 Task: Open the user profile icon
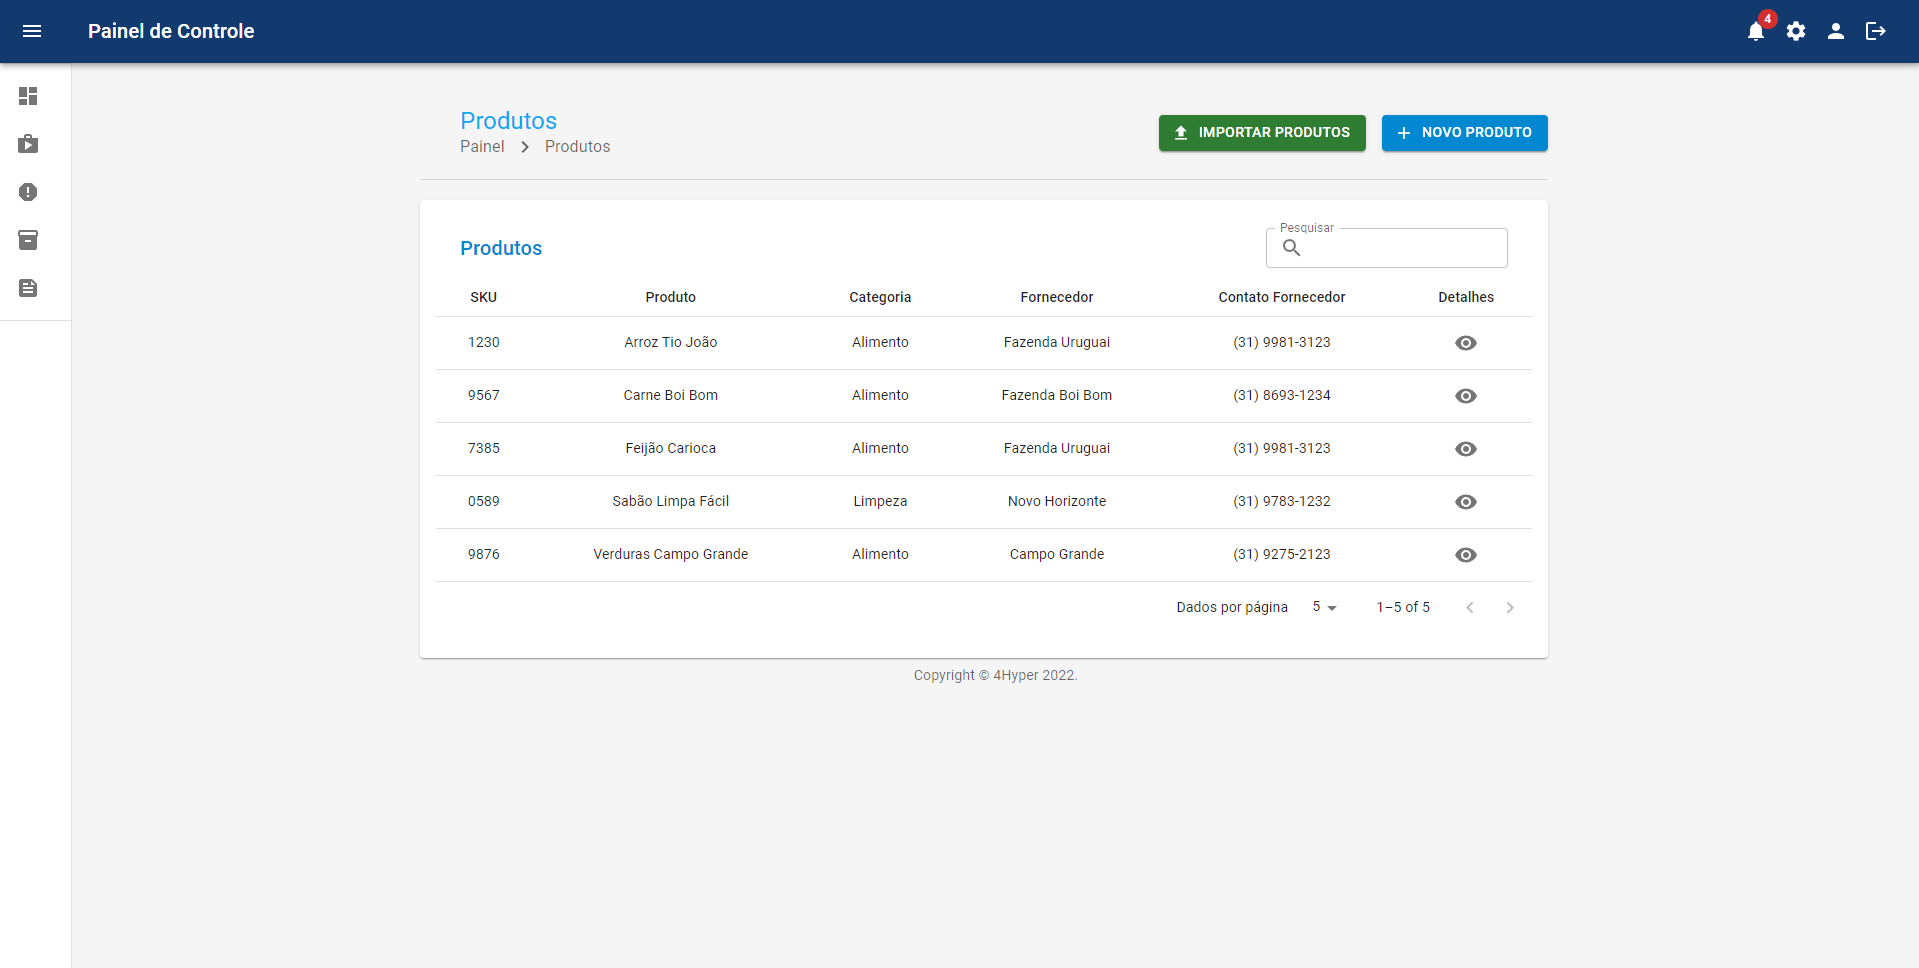point(1836,32)
